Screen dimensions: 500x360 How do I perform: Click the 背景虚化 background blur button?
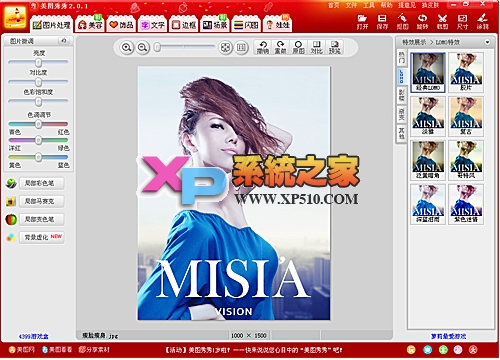pos(42,237)
